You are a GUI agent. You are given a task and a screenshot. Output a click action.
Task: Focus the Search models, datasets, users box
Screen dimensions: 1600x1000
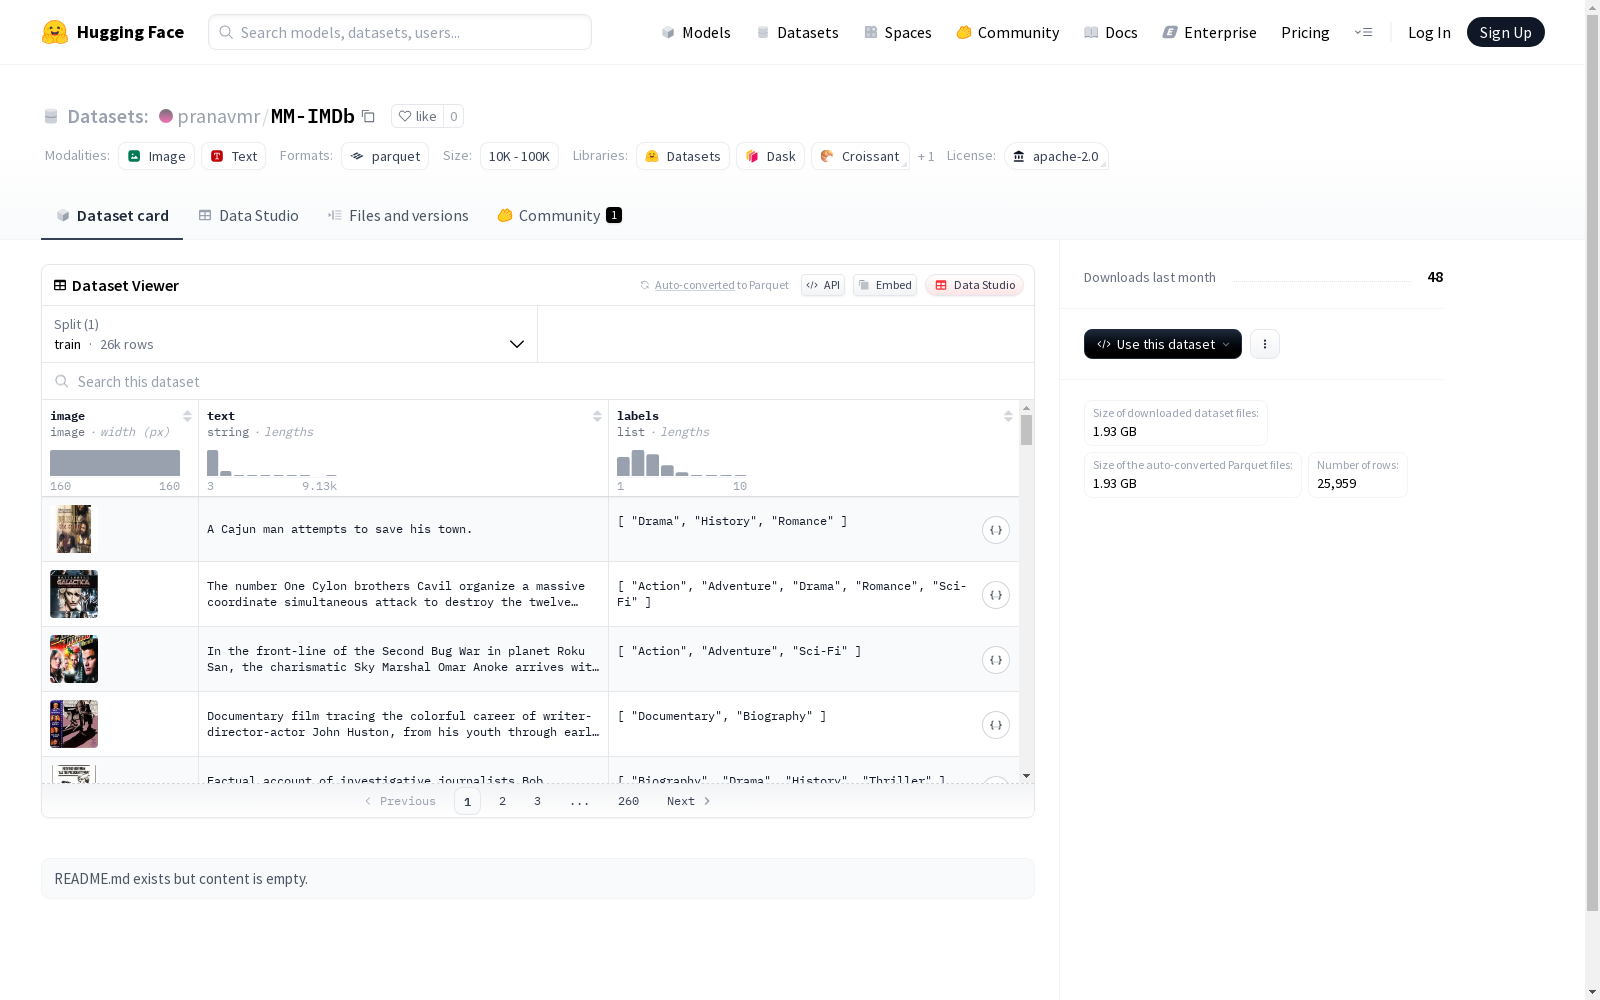pyautogui.click(x=400, y=32)
